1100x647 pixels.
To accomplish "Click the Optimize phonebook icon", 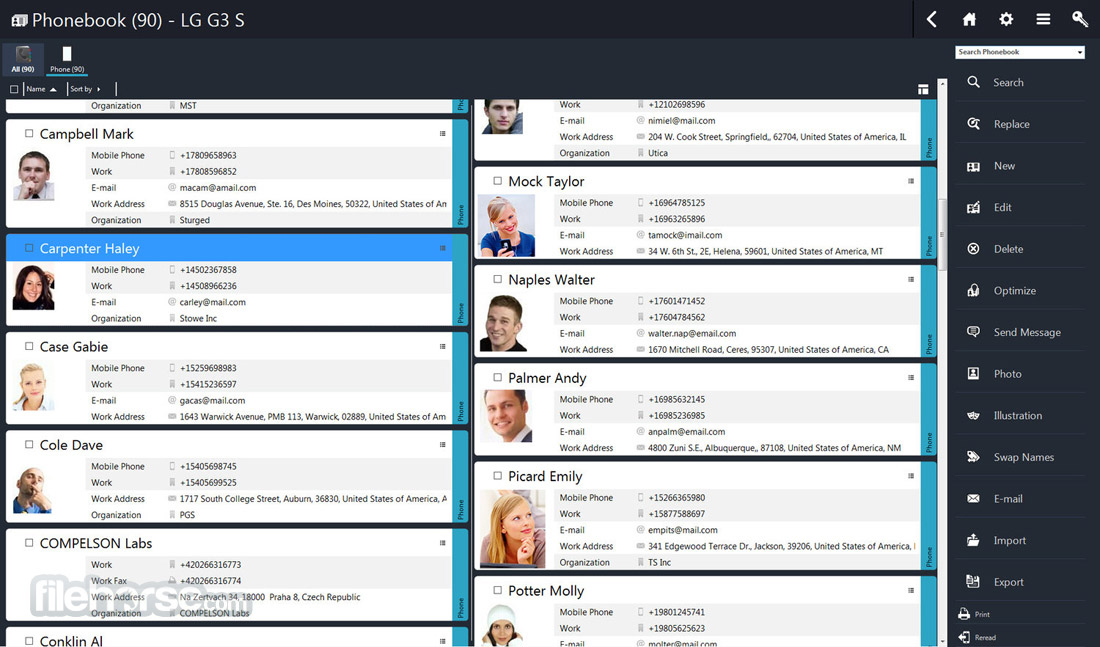I will pos(973,290).
